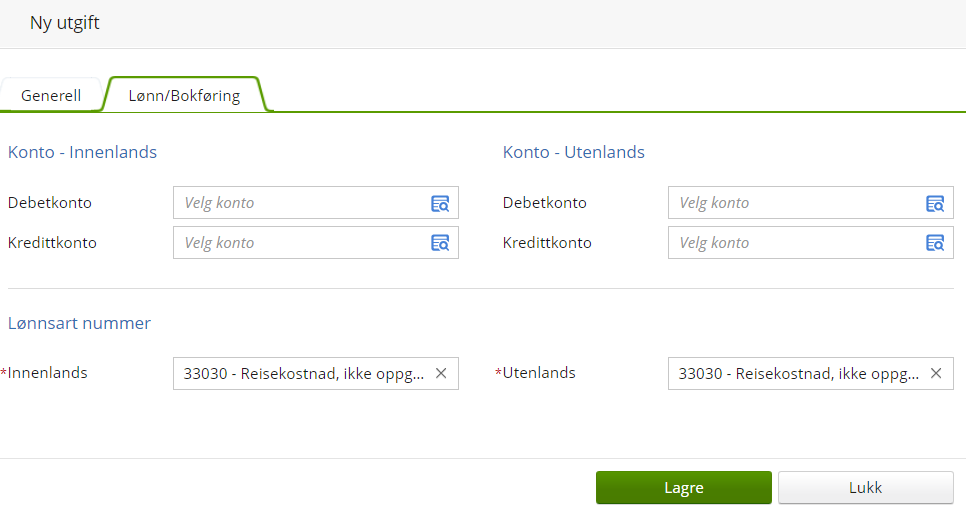The width and height of the screenshot is (966, 514).
Task: Open account lookup for domestic Kredittkonto
Action: tap(440, 243)
